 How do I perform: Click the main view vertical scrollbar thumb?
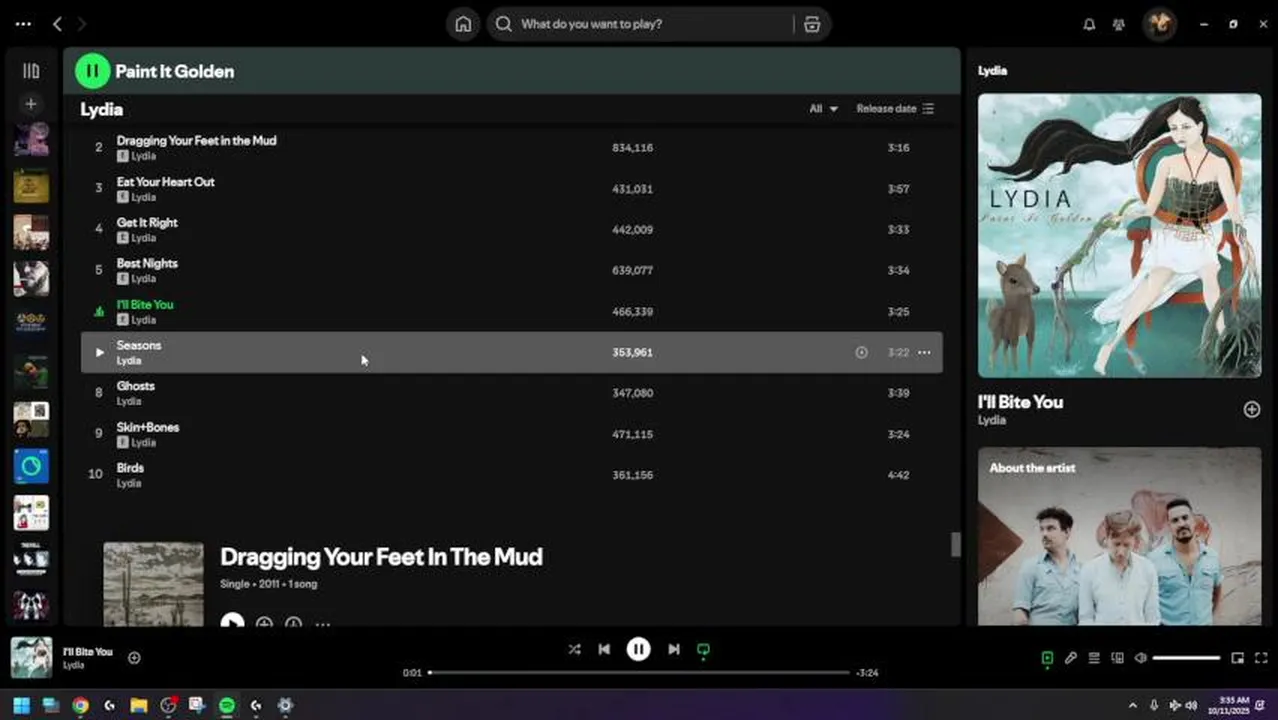(x=955, y=544)
